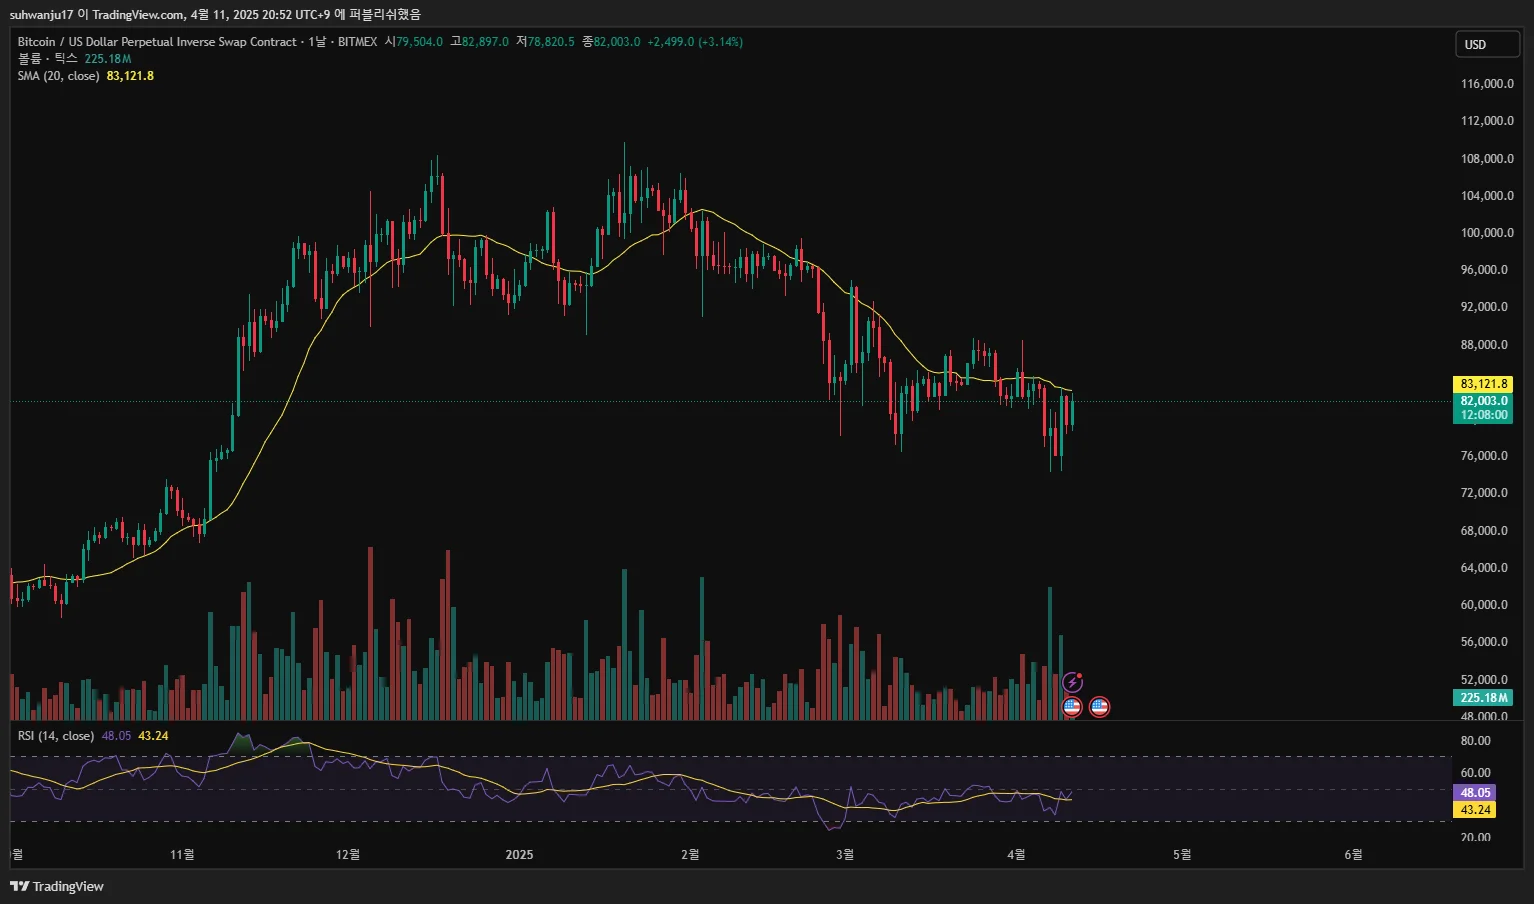Click the 11월 label on the time axis
The width and height of the screenshot is (1534, 904).
[182, 854]
